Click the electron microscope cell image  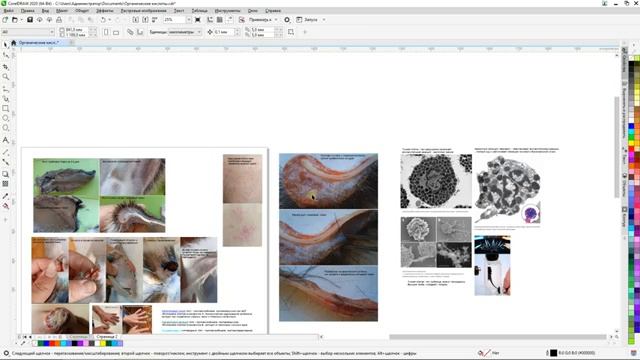[x=436, y=181]
